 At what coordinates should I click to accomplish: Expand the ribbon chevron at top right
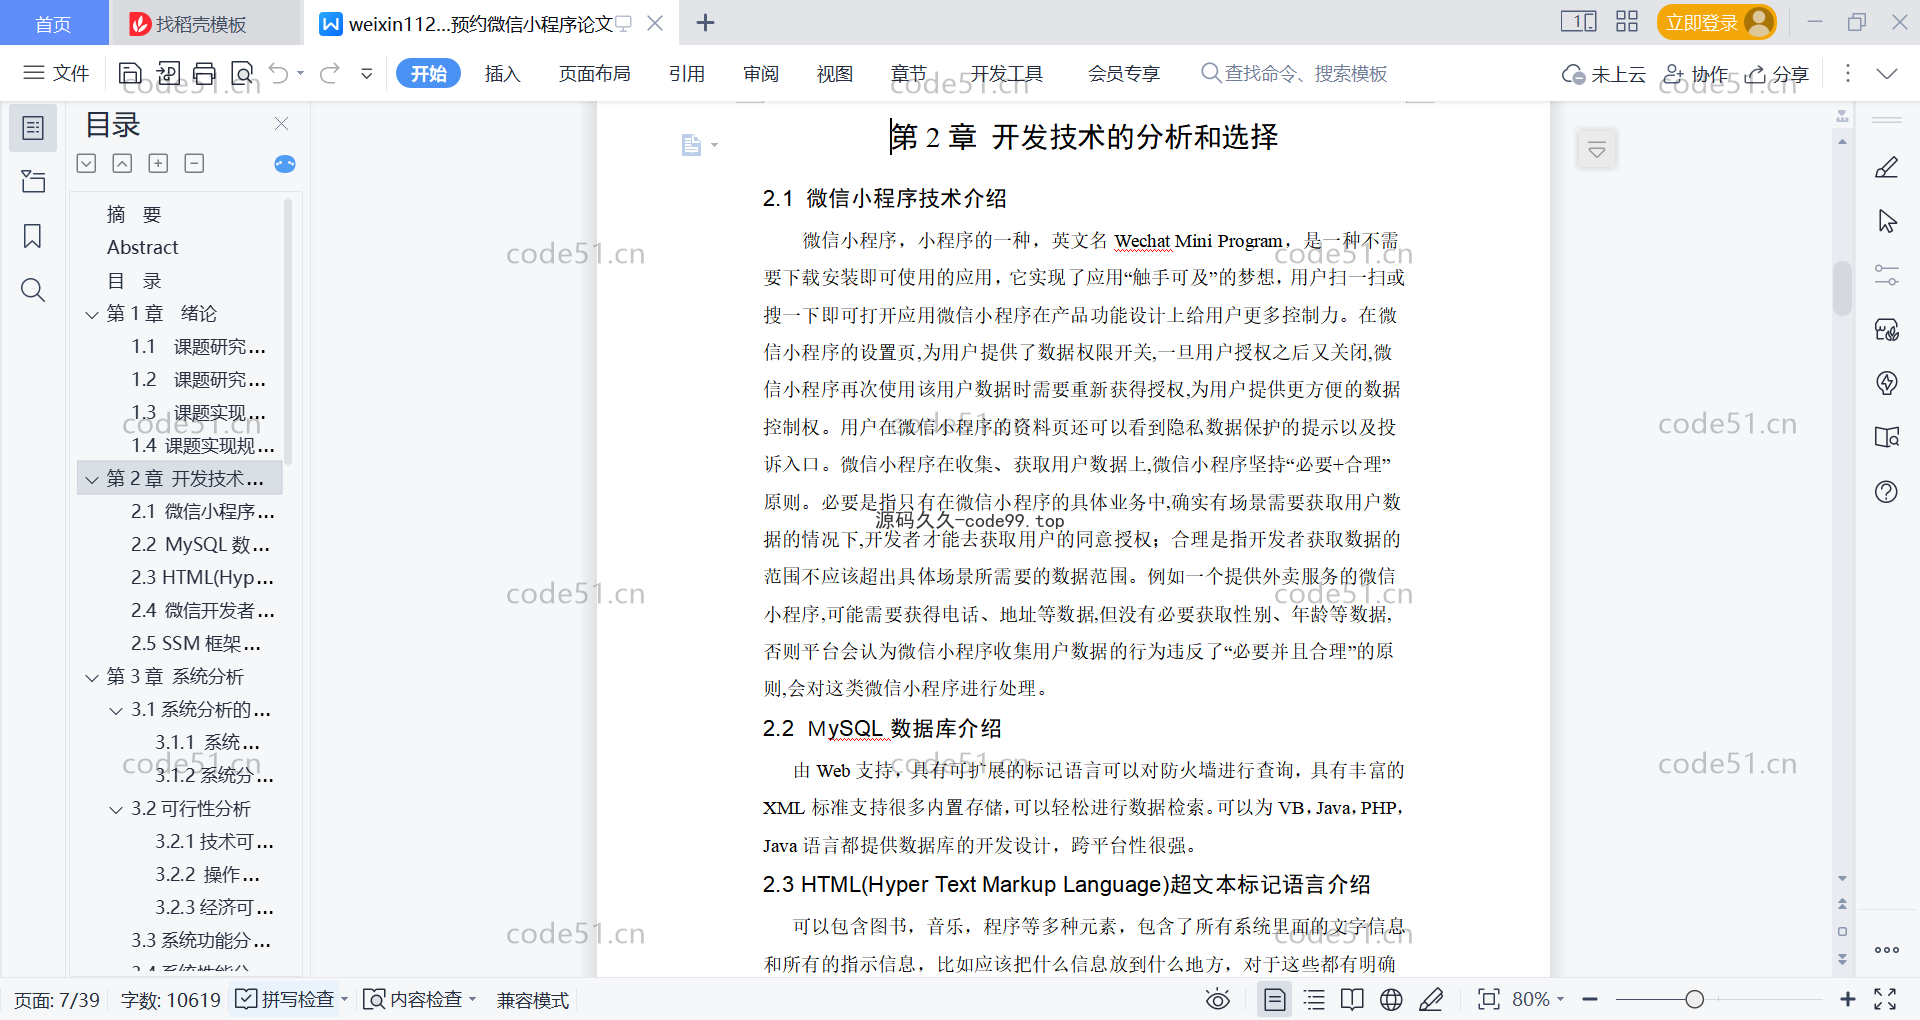[x=1887, y=73]
